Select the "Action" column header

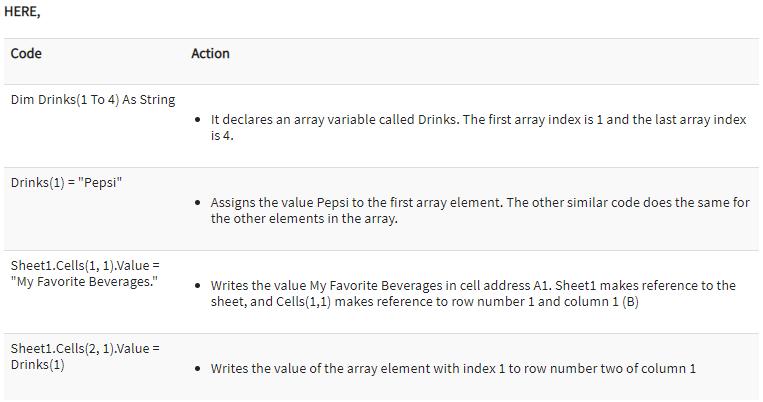tap(210, 53)
